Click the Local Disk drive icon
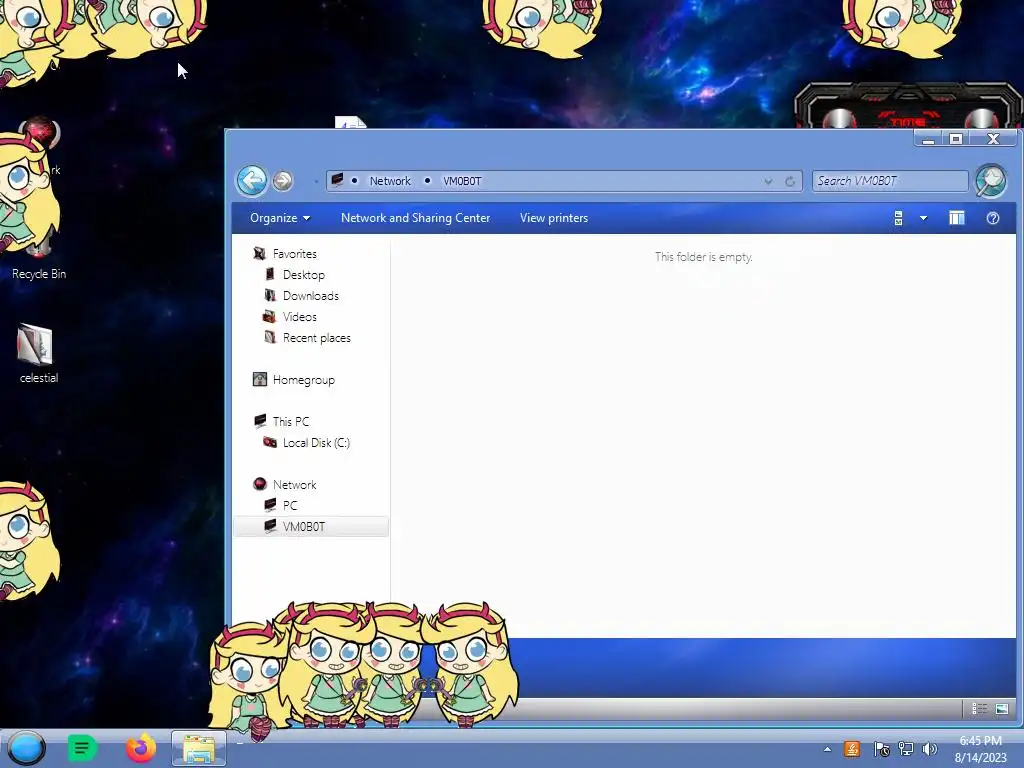 (x=270, y=442)
